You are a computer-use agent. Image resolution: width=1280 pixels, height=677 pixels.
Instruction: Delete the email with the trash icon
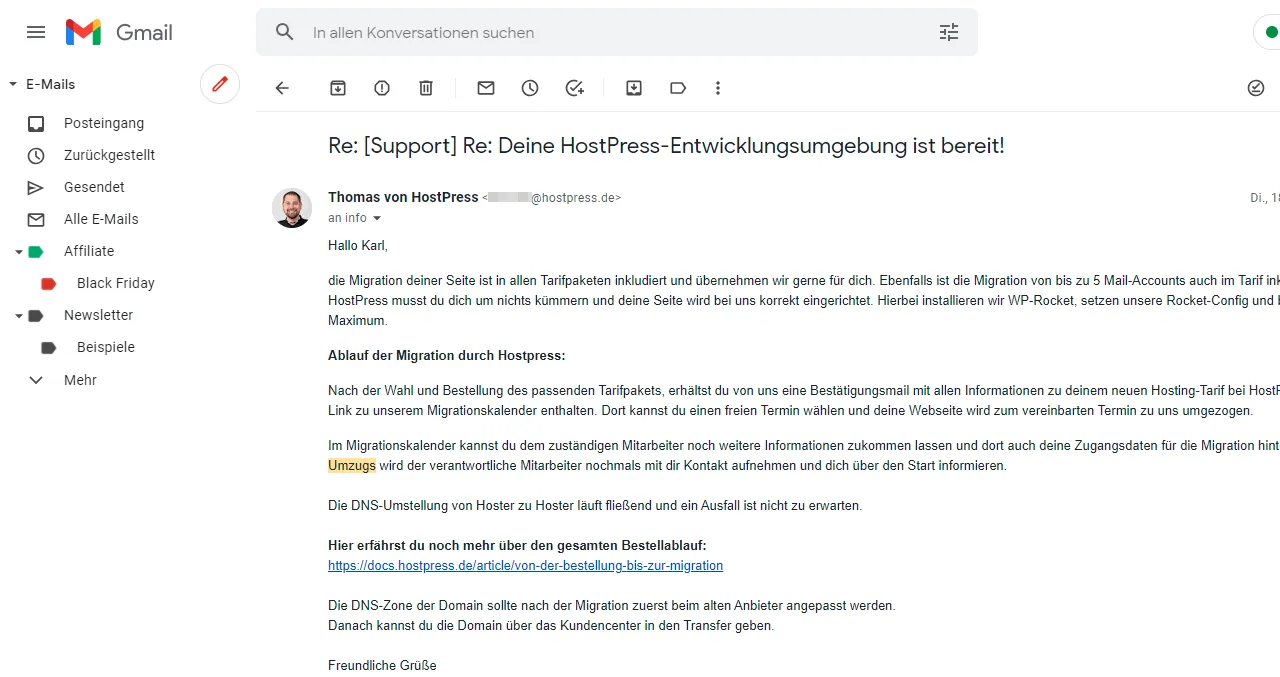(x=426, y=88)
